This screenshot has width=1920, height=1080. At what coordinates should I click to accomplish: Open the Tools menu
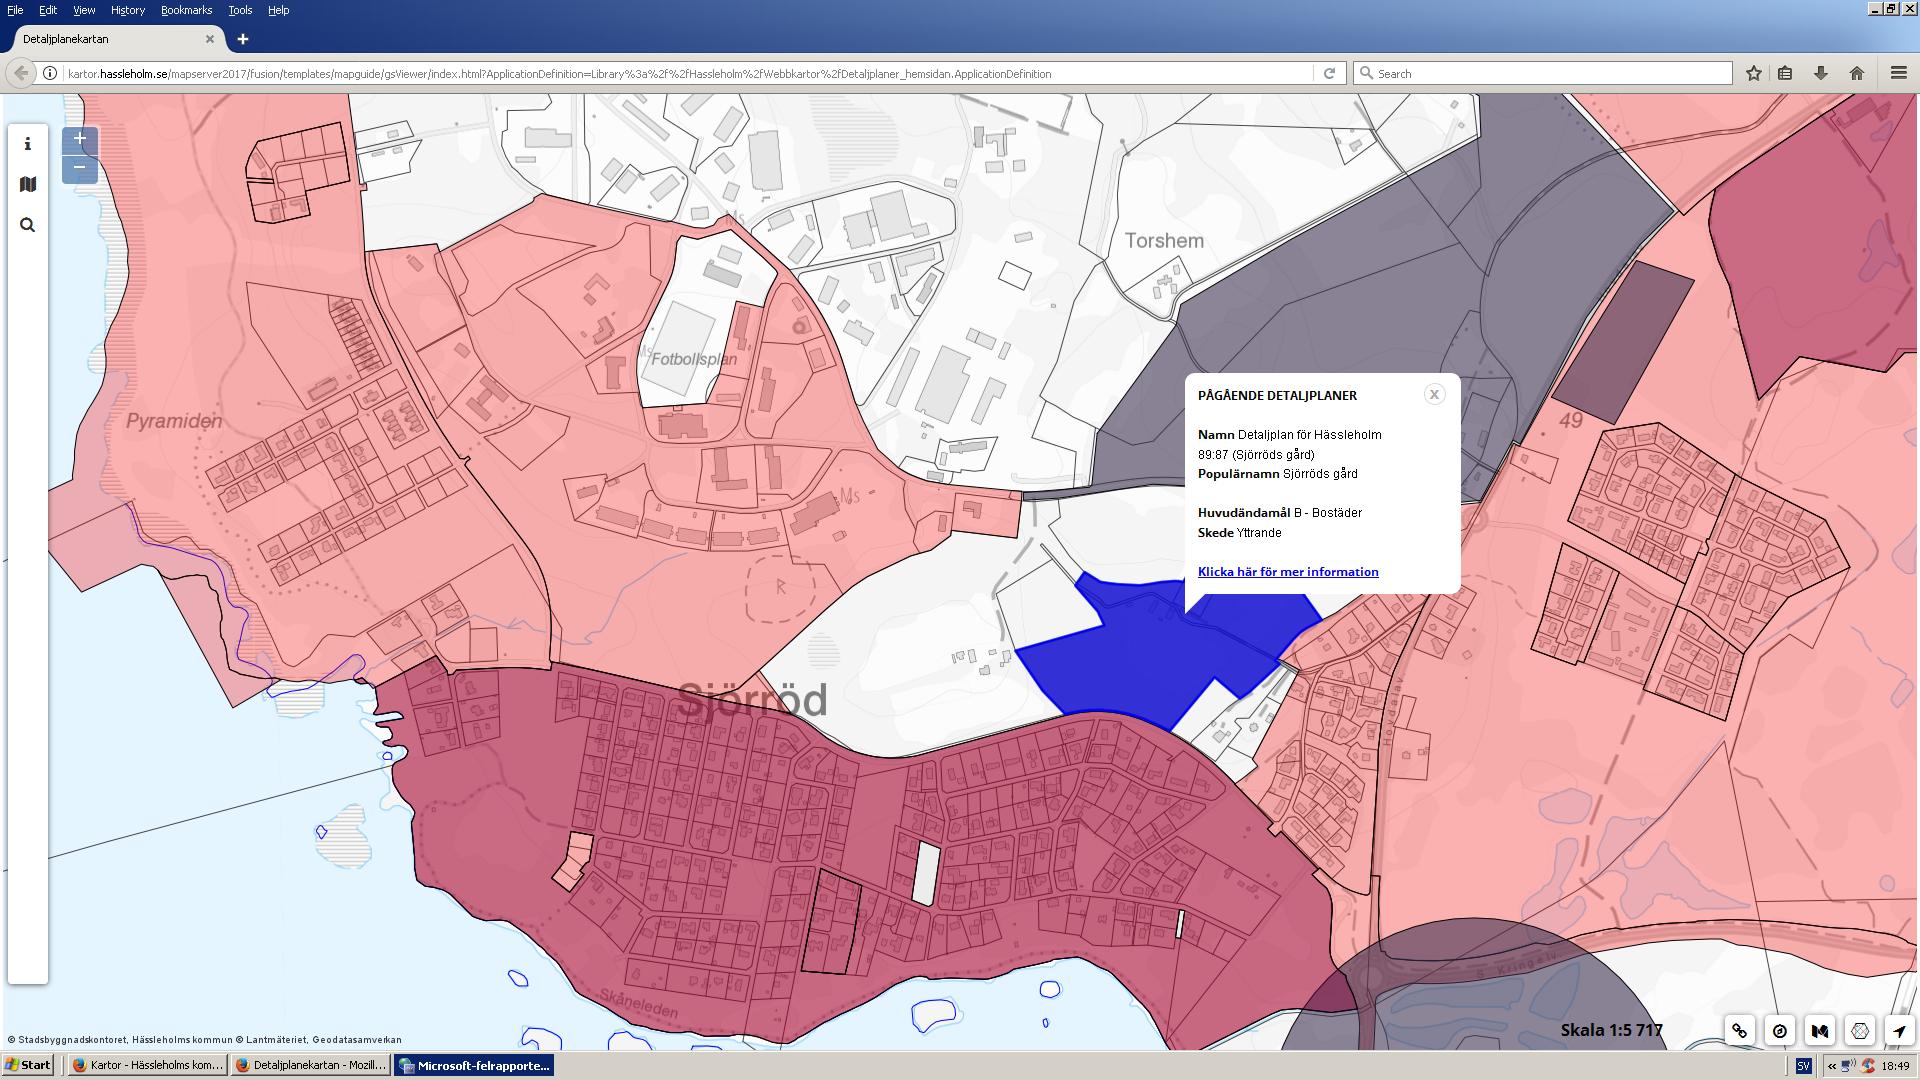coord(240,10)
